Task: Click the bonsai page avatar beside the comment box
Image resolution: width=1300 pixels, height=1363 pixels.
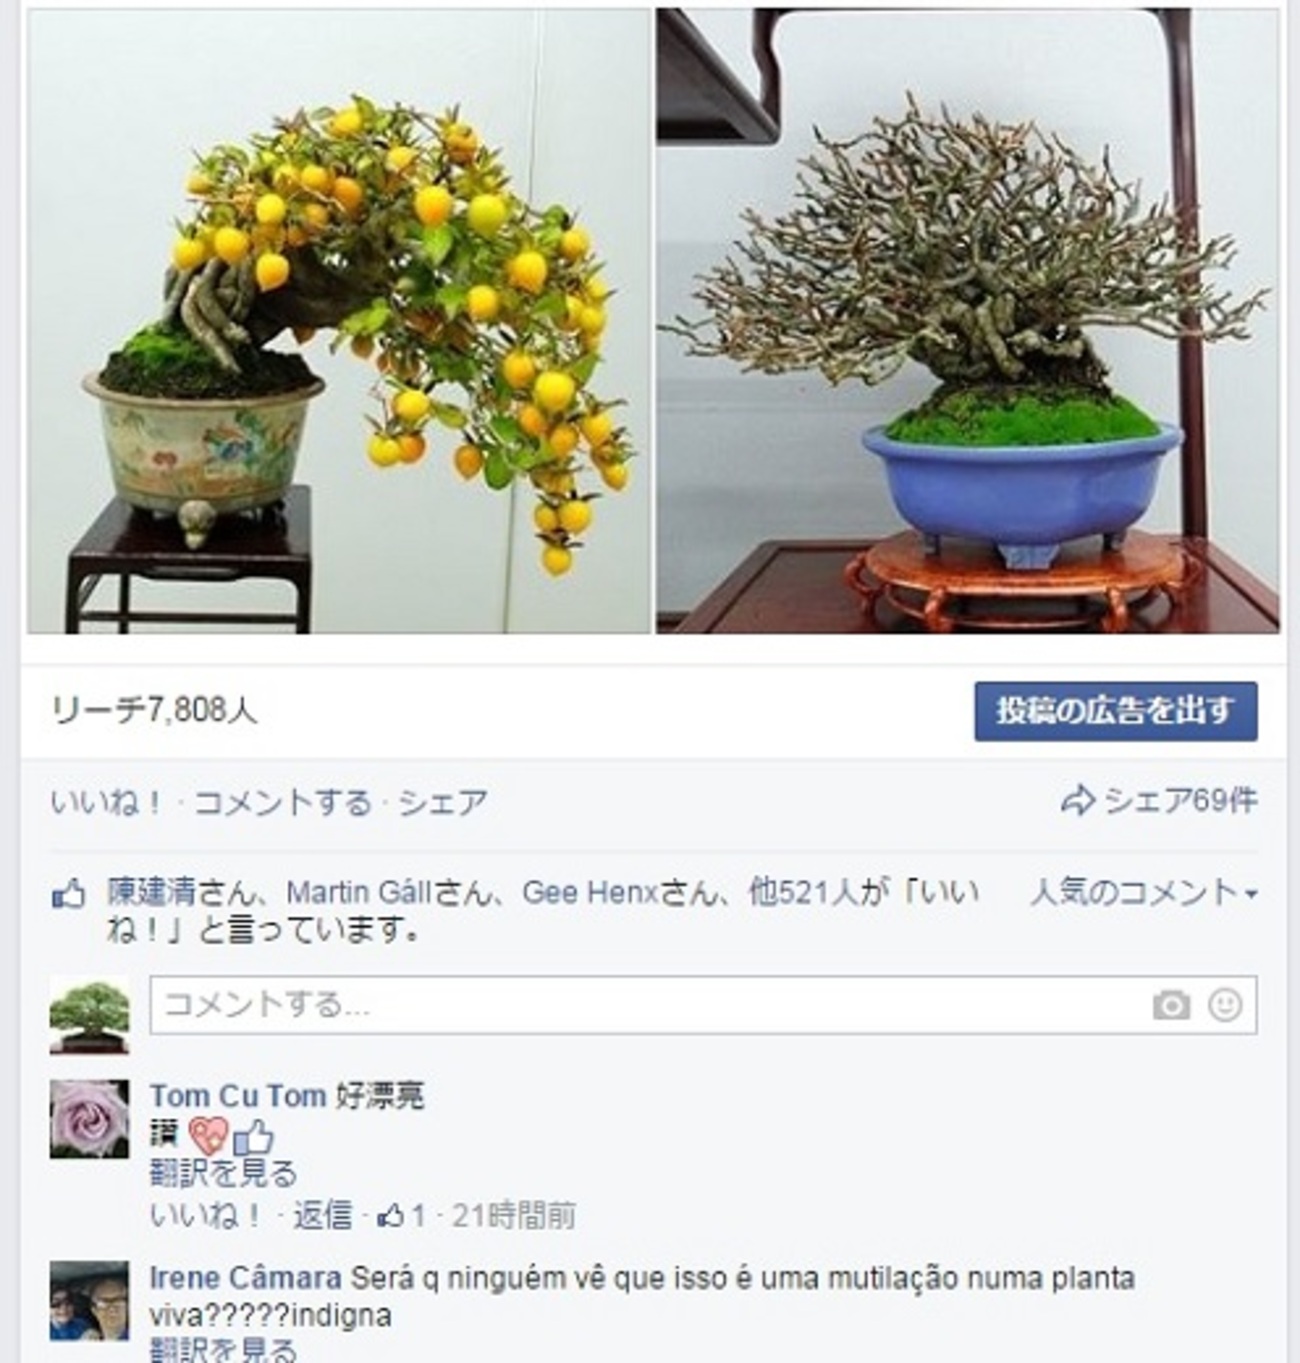Action: [89, 1015]
